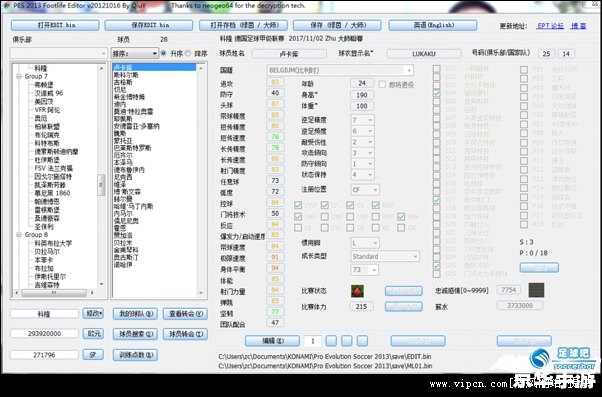Click the height field showing 190
This screenshot has width=602, height=397.
pos(362,95)
